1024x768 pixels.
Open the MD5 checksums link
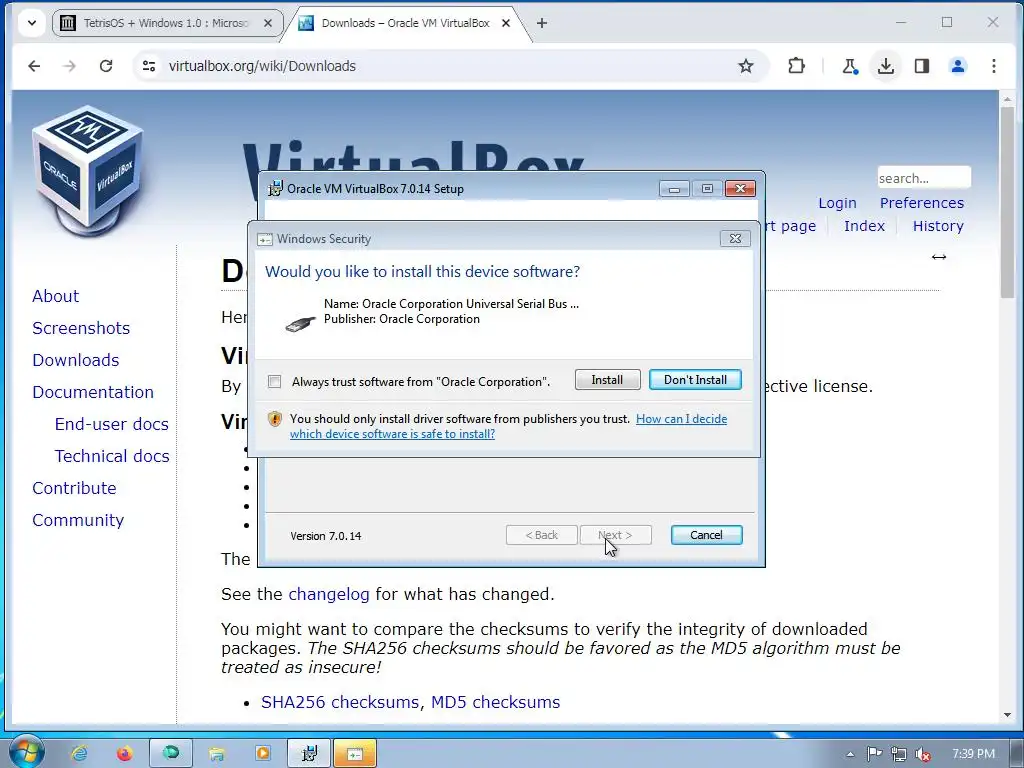tap(495, 702)
